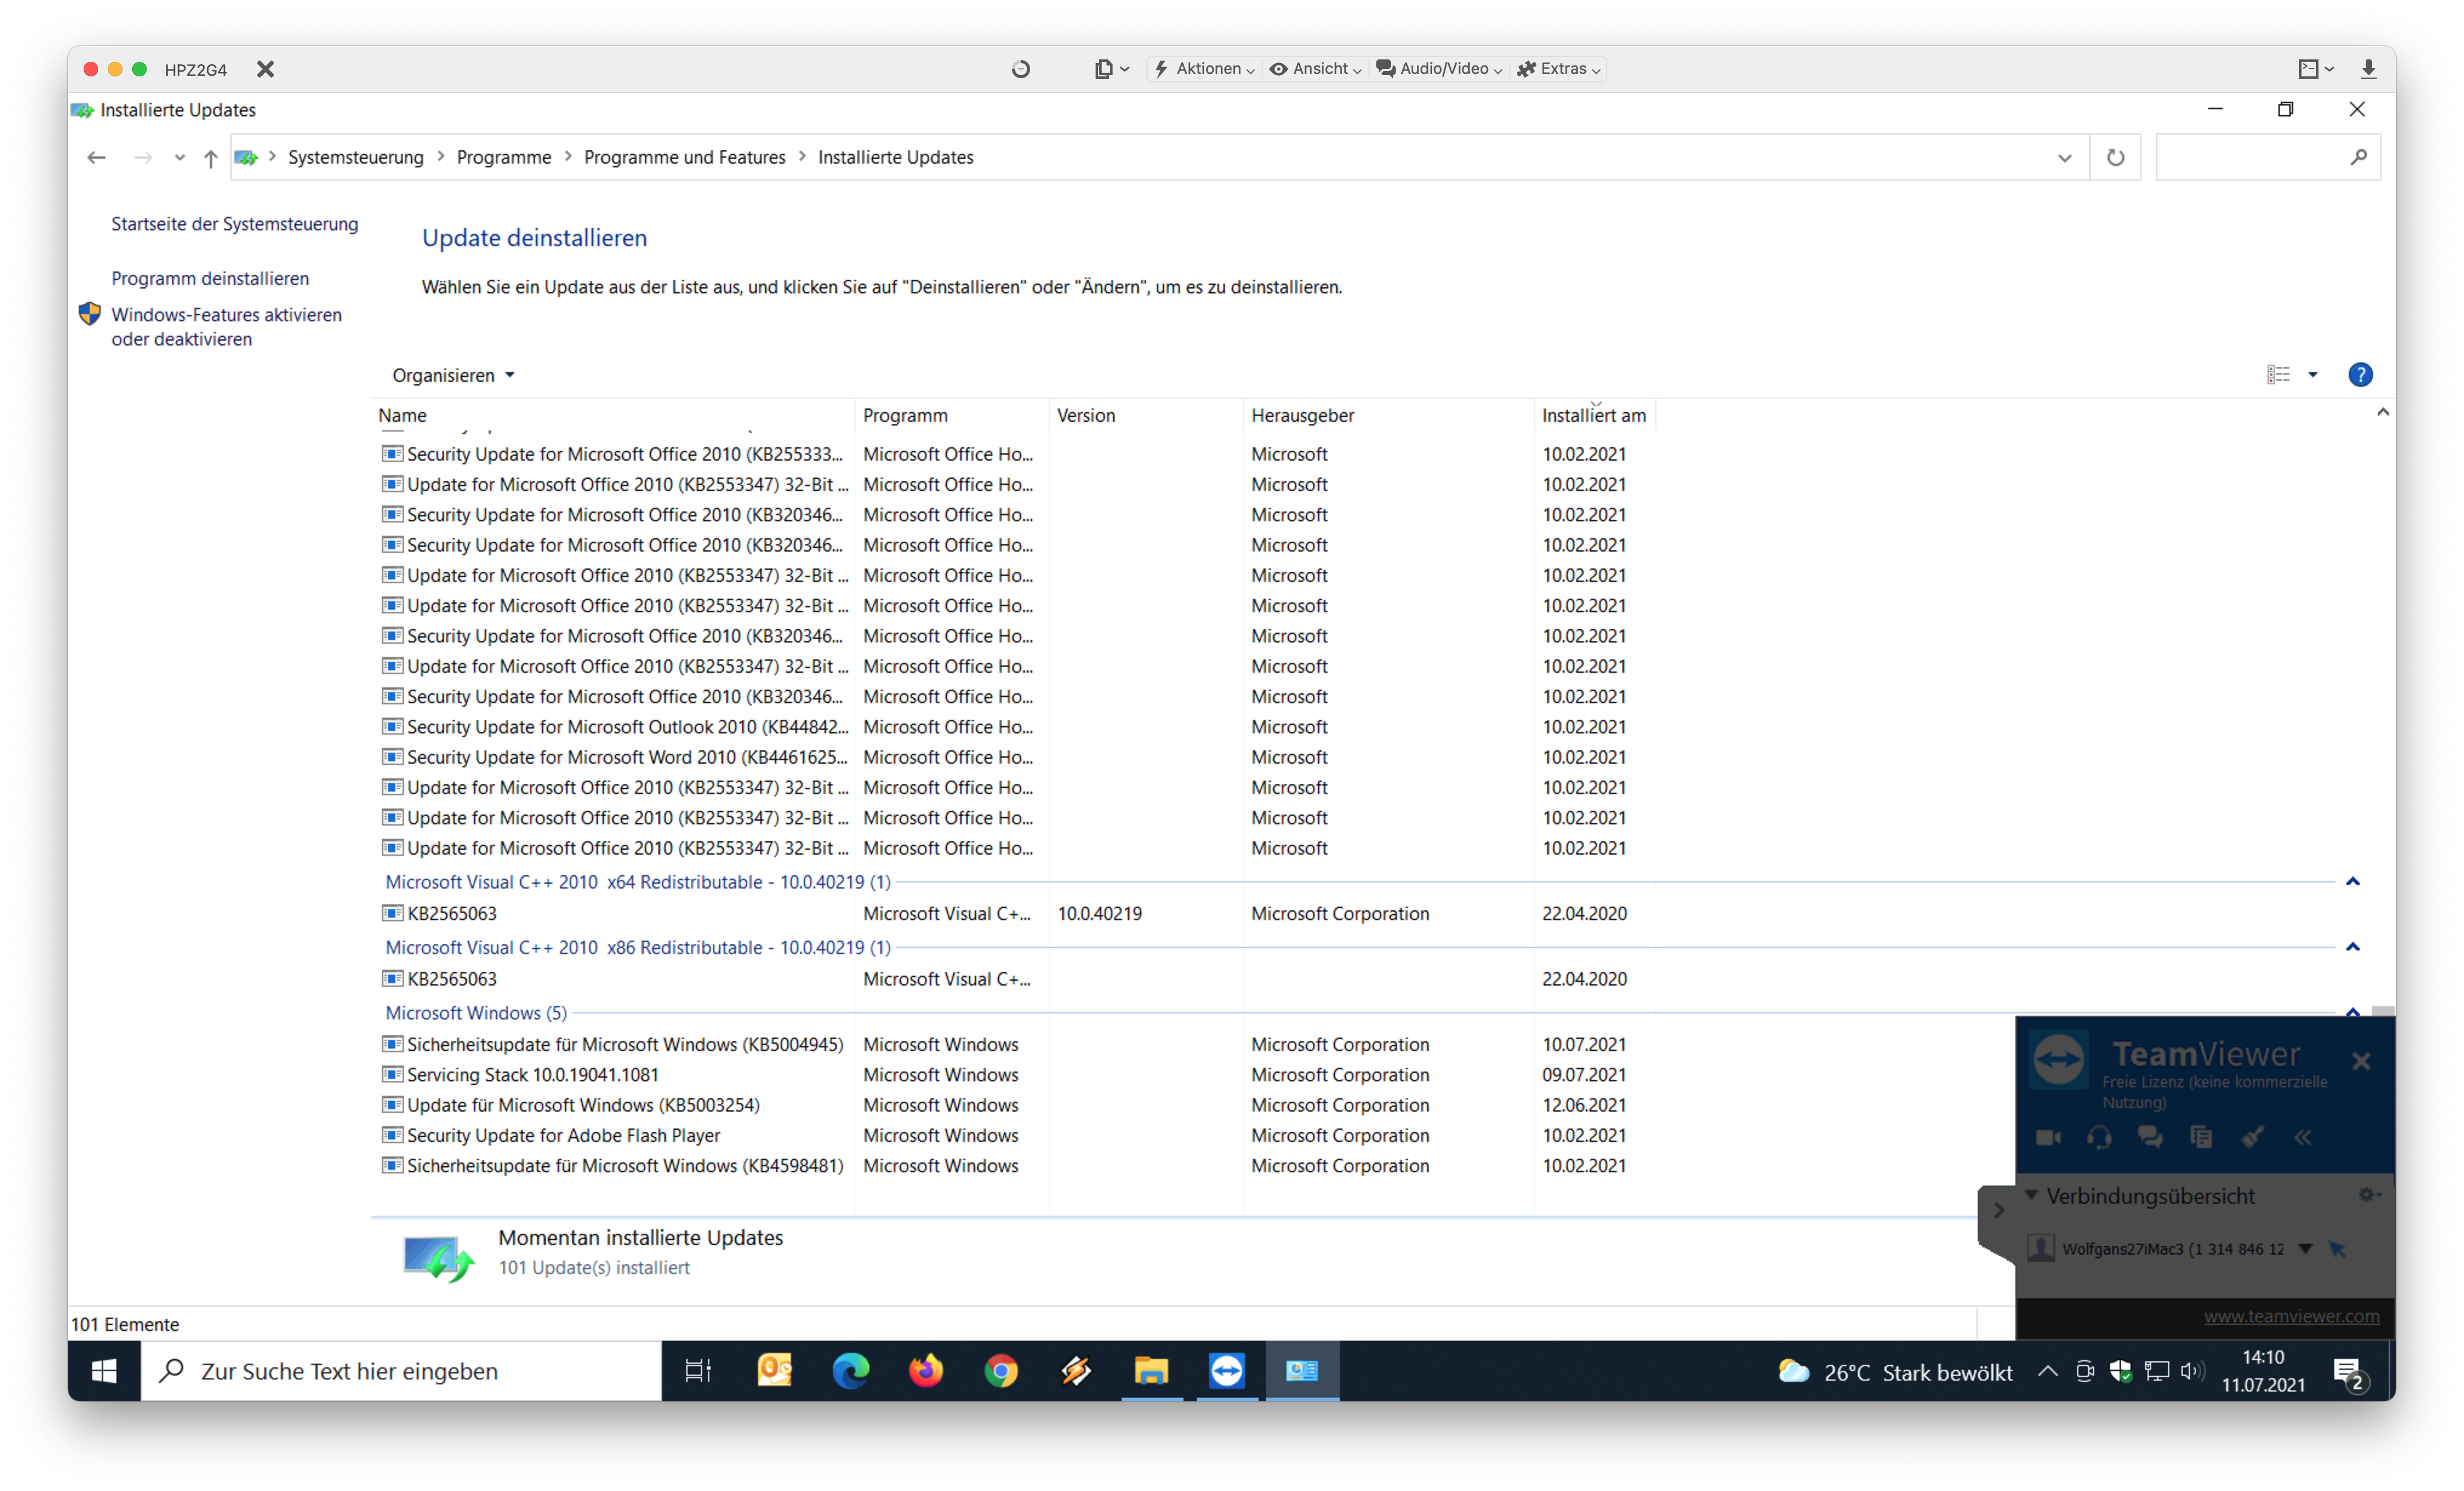Viewport: 2464px width, 1491px height.
Task: Collapse the Visual C++ 2010 x64 Redistributable group
Action: pyautogui.click(x=2353, y=881)
